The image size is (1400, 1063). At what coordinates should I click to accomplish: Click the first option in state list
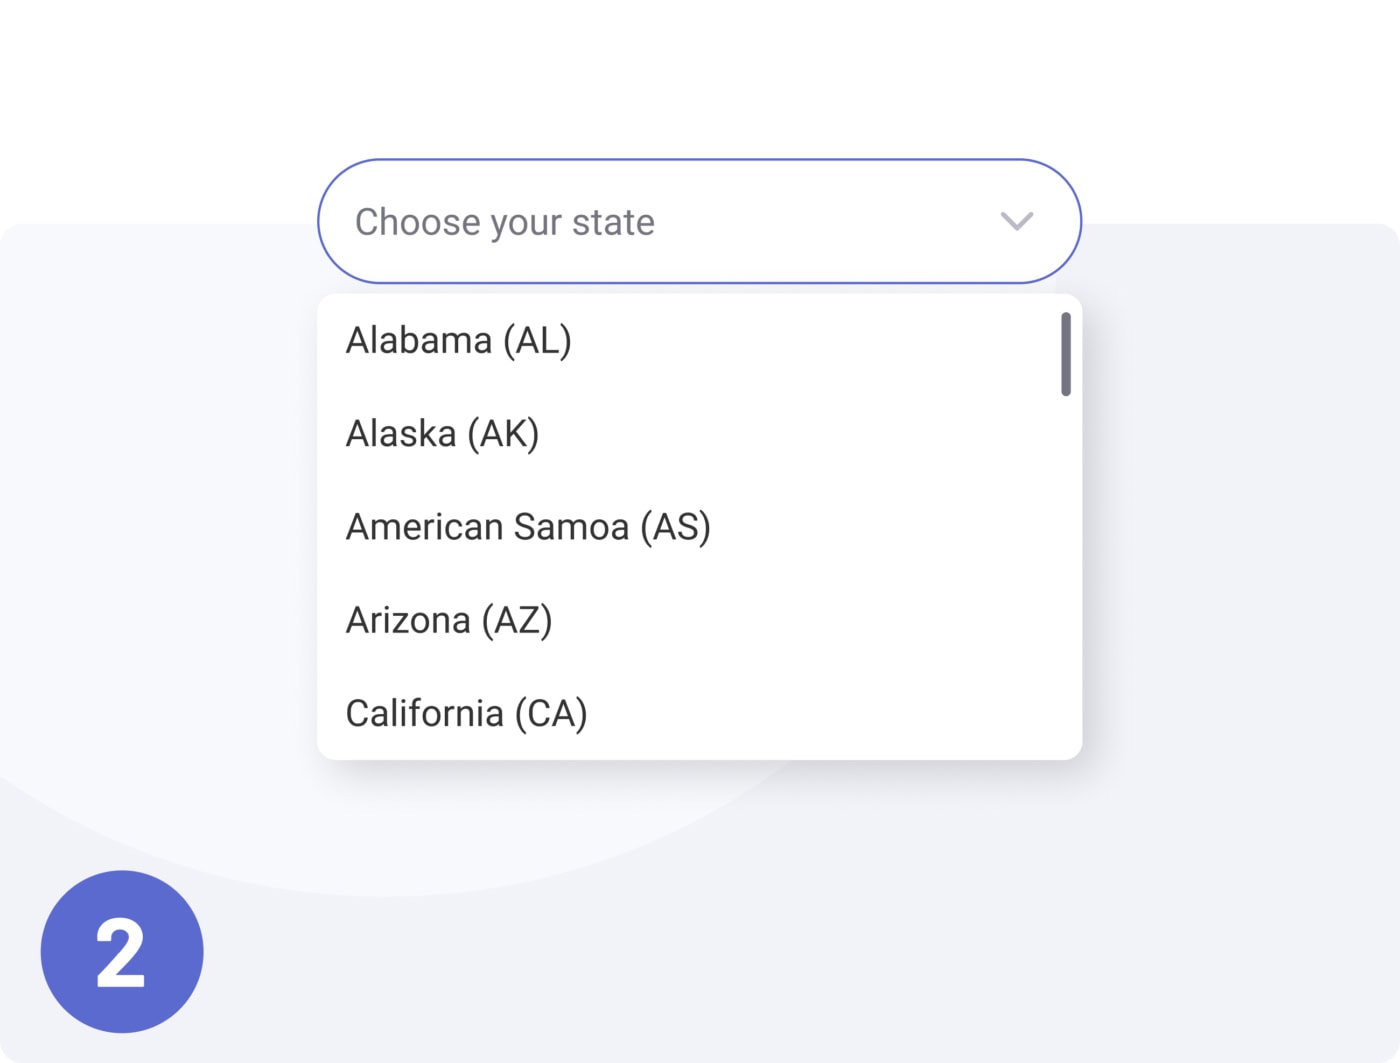pyautogui.click(x=459, y=341)
